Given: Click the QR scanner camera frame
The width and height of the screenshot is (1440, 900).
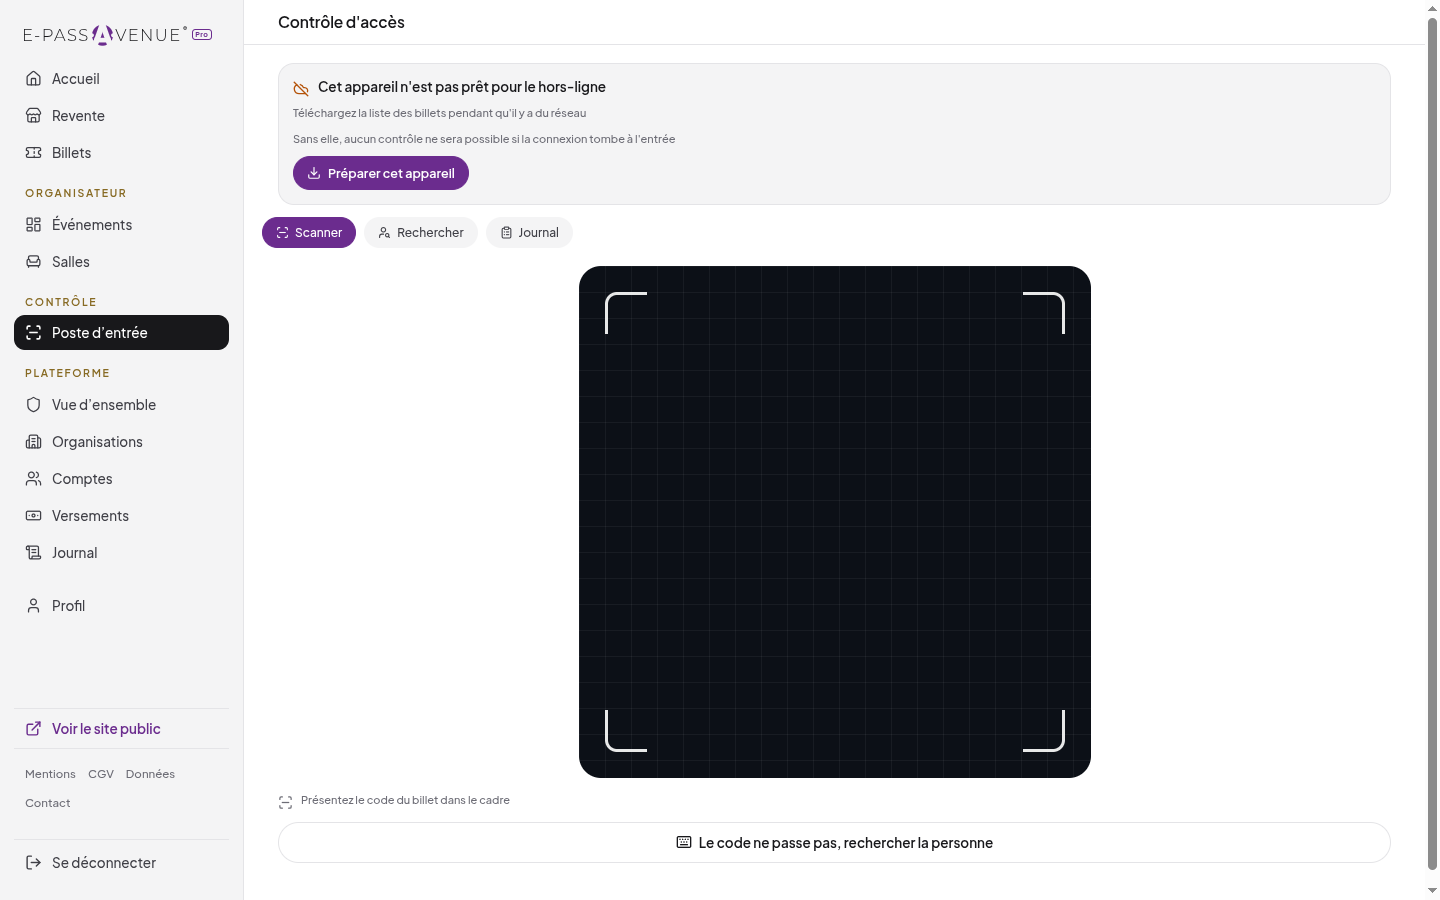Looking at the screenshot, I should [835, 522].
